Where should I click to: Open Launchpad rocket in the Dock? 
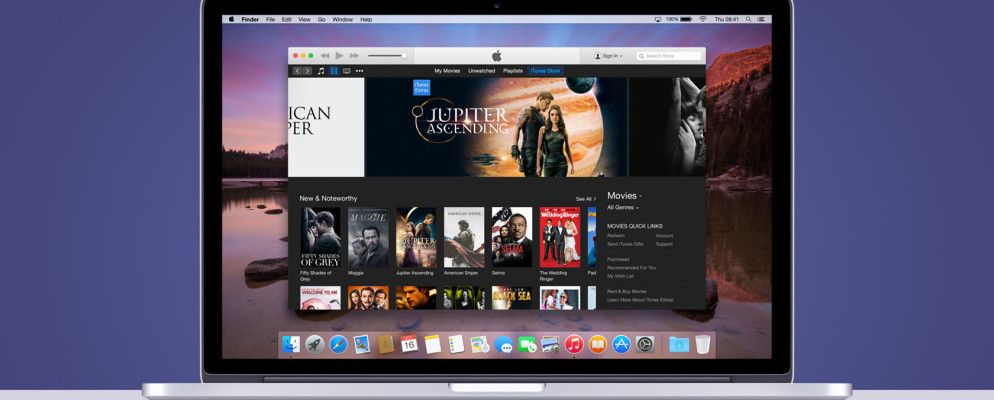(x=314, y=344)
